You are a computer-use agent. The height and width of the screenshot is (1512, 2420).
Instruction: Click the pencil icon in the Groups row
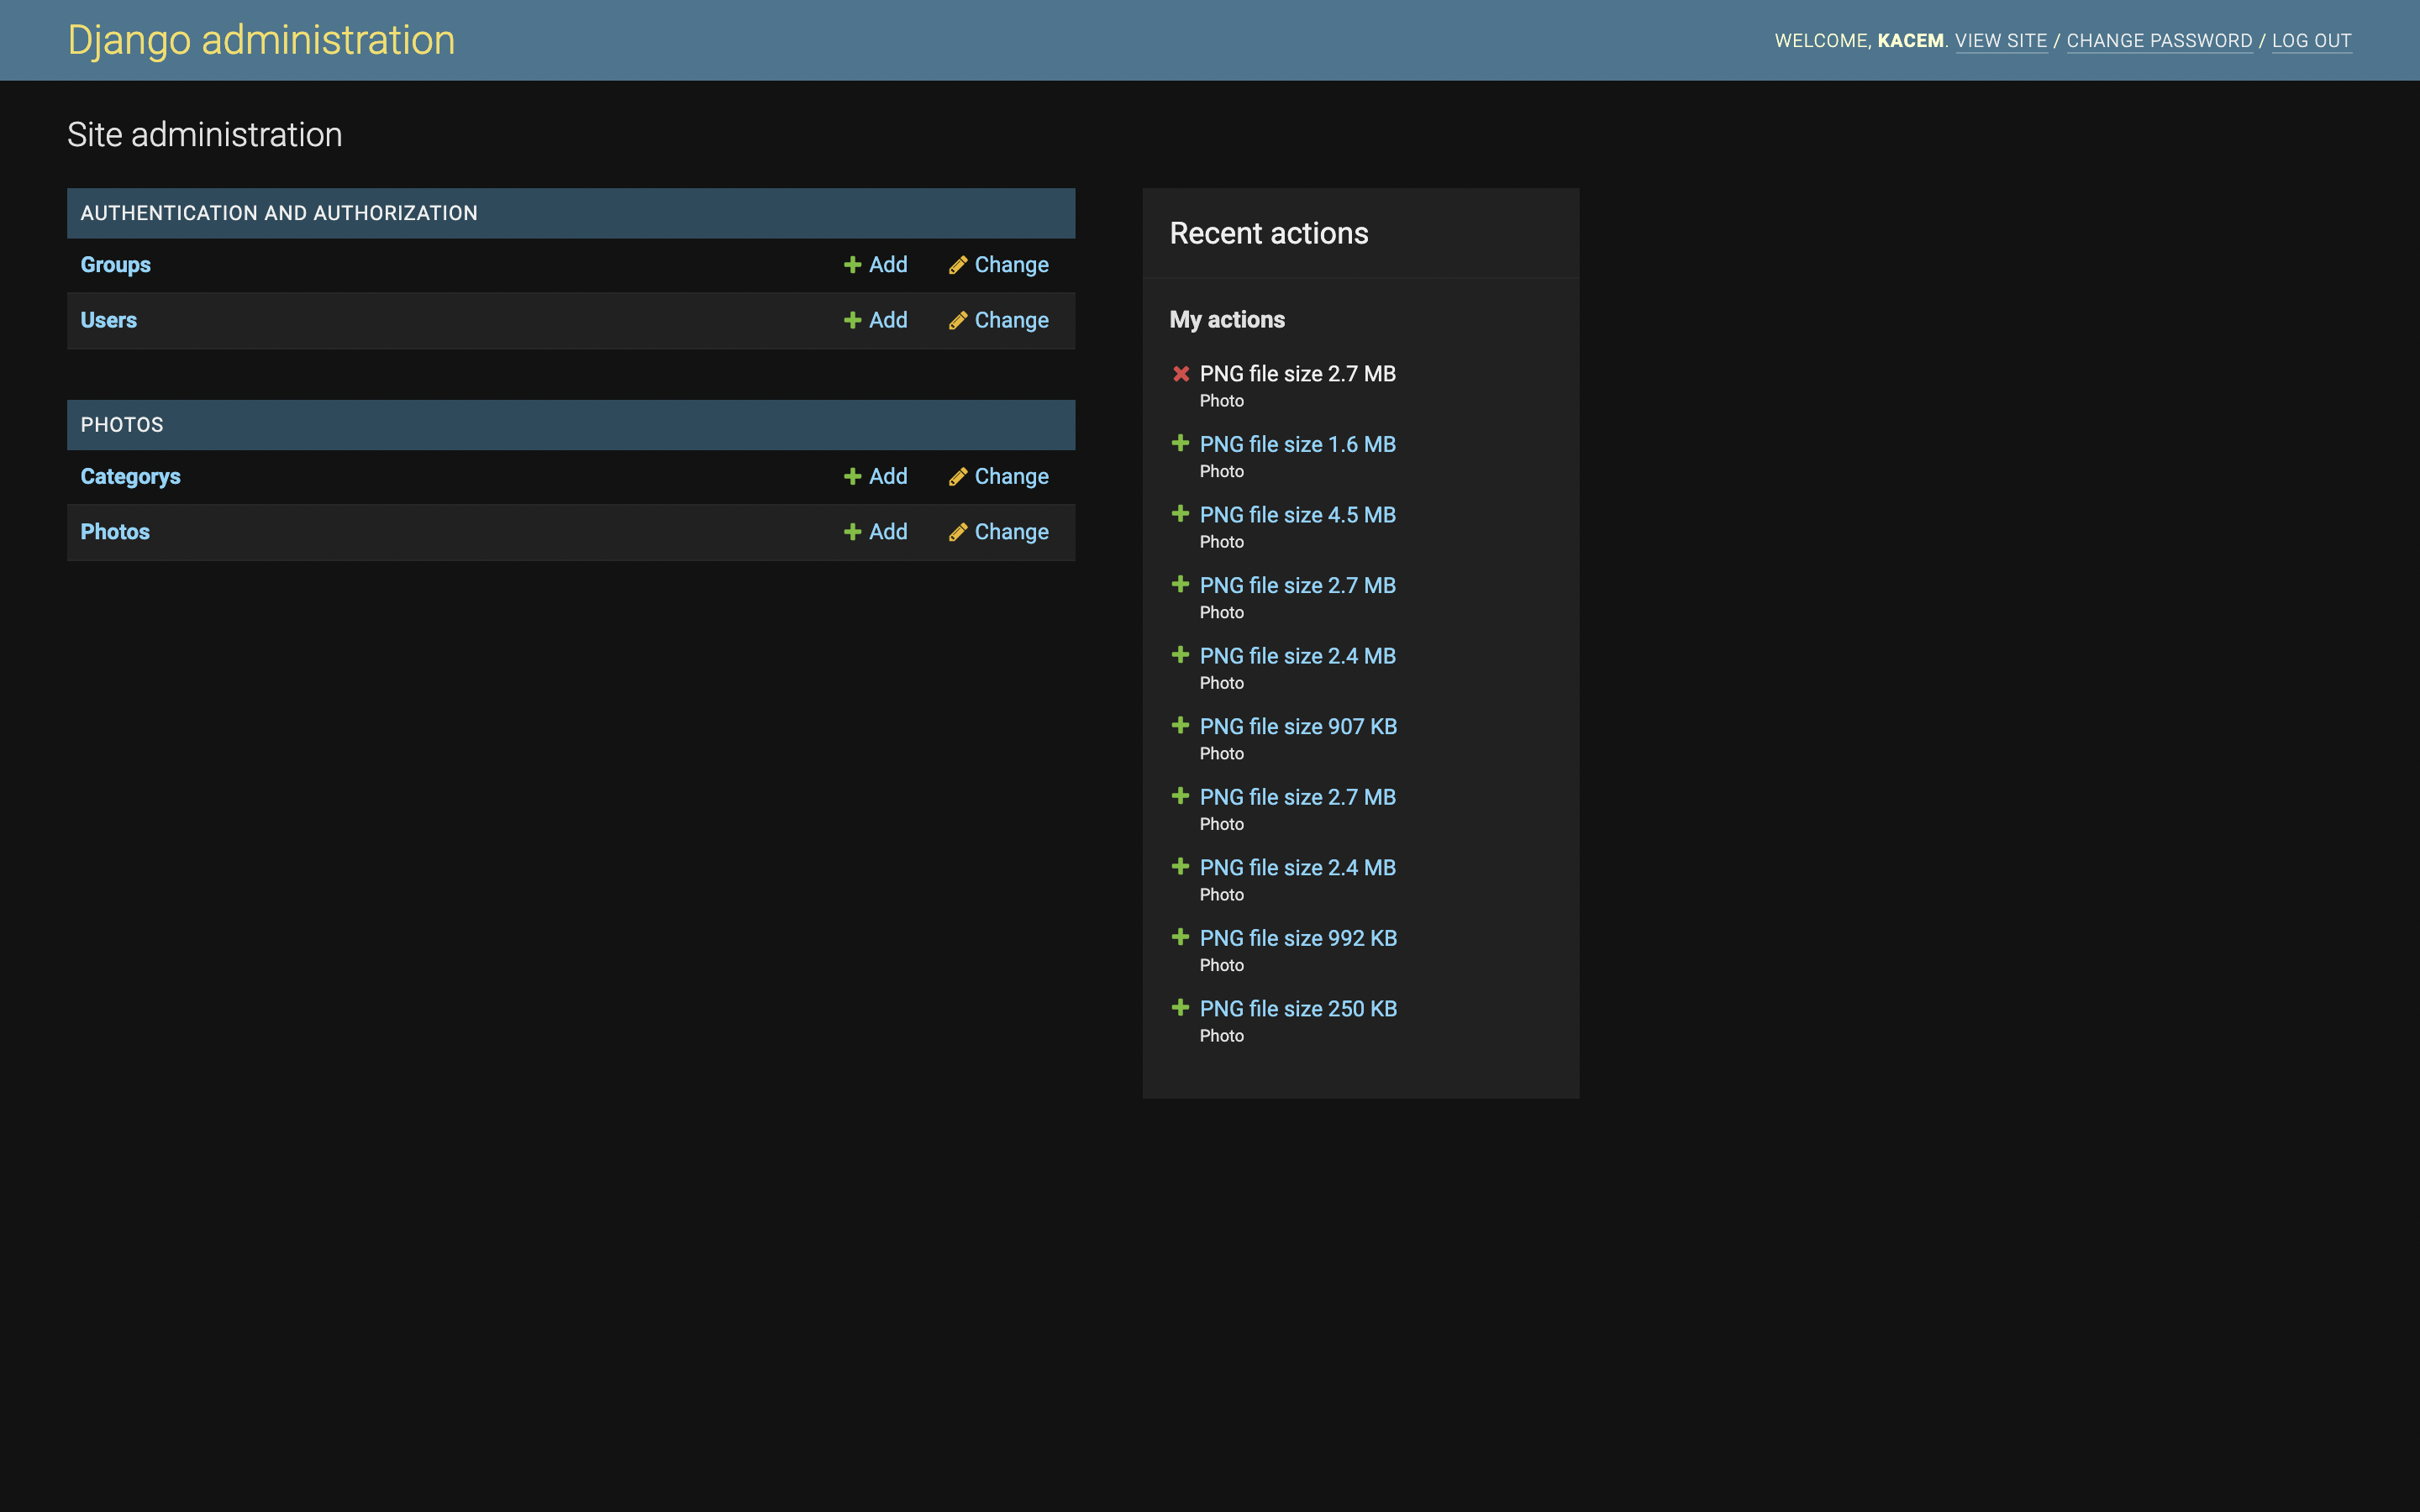point(958,265)
